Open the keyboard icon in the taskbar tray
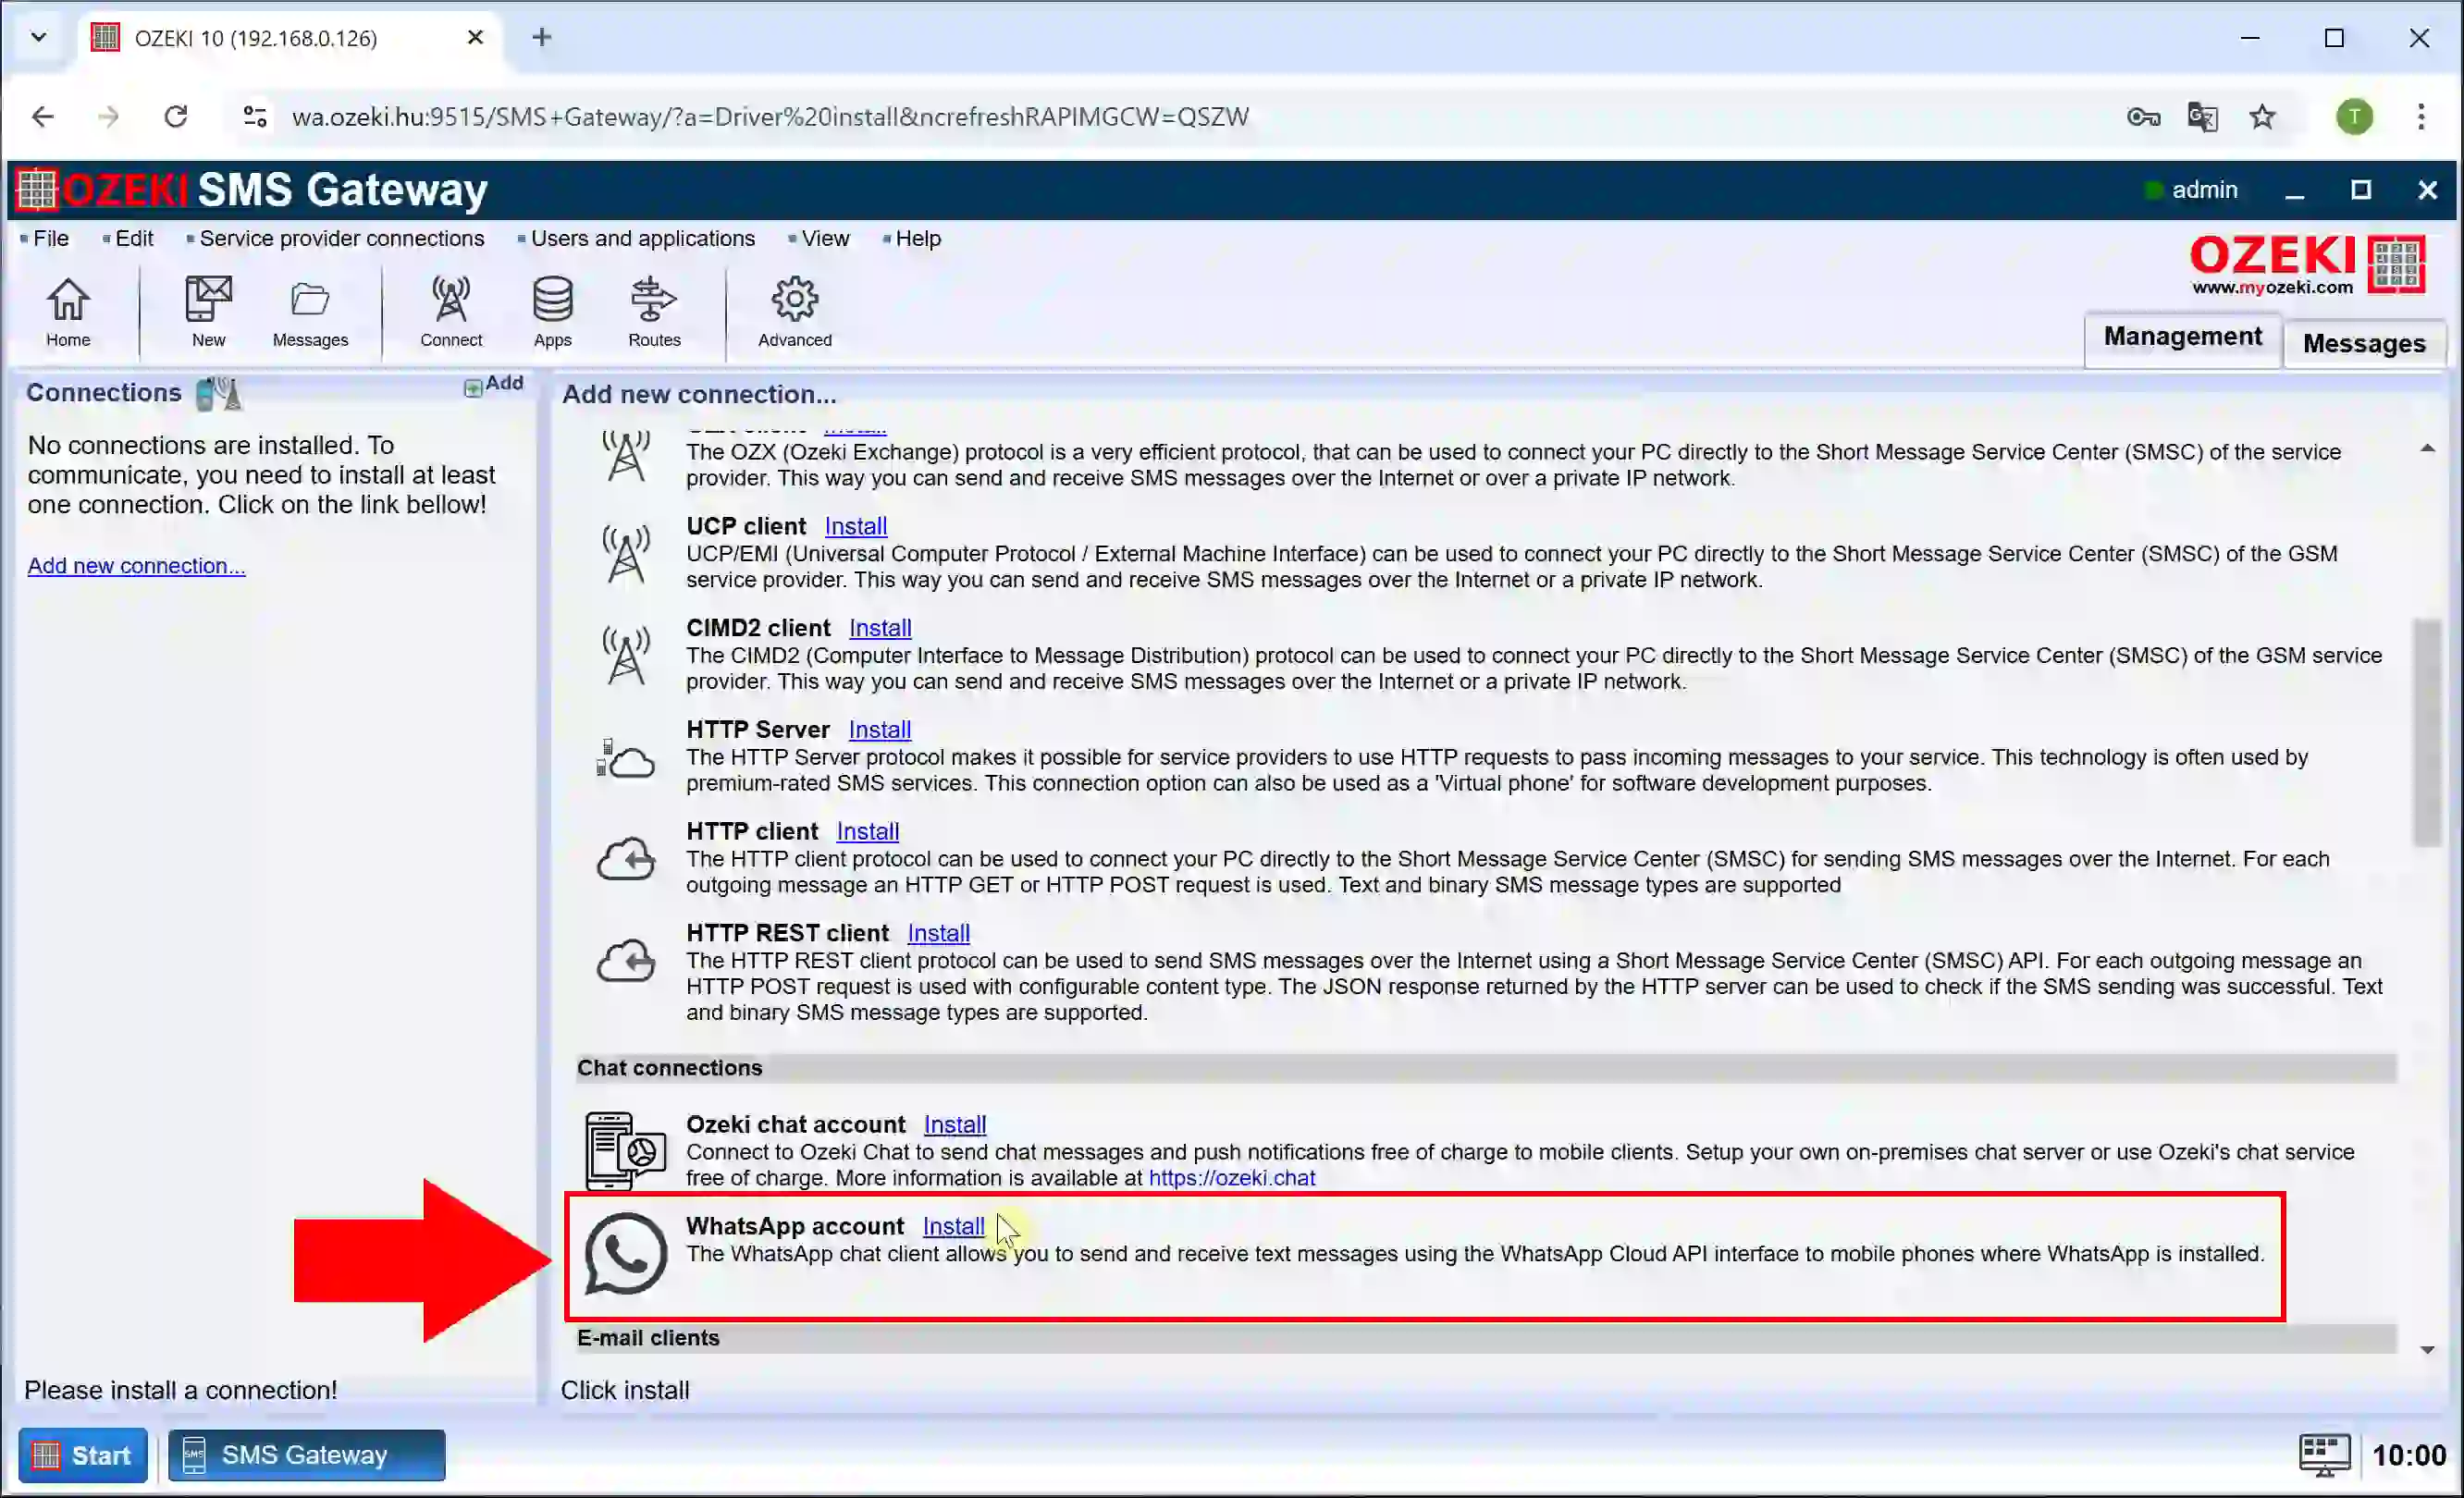Image resolution: width=2464 pixels, height=1498 pixels. [x=2324, y=1455]
